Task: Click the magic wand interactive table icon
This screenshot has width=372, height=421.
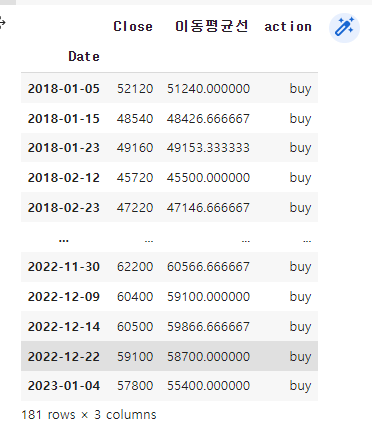Action: (x=344, y=28)
